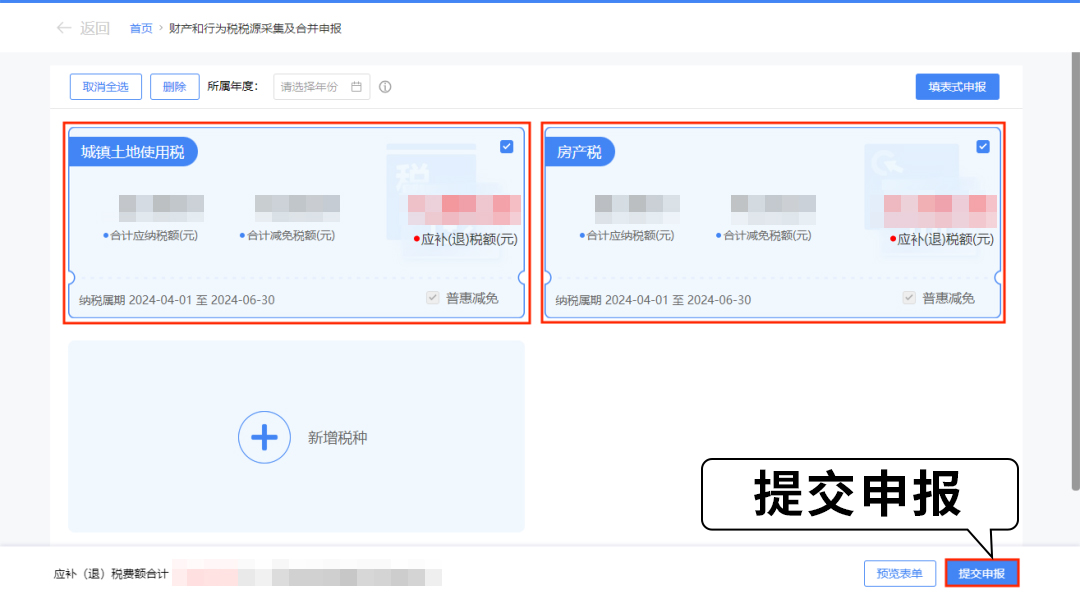1080x599 pixels.
Task: Click the info icon beside the year field
Action: coord(385,87)
